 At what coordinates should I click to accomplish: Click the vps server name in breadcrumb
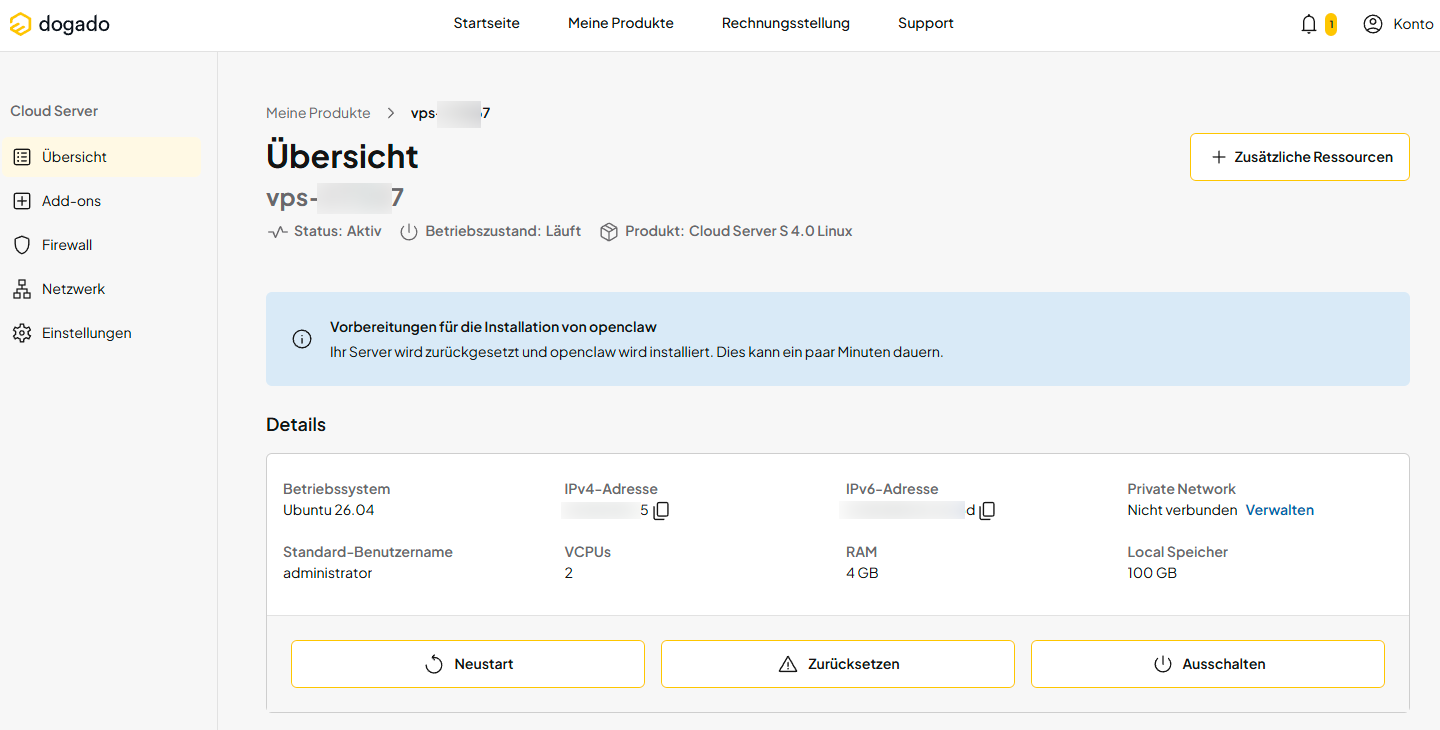pyautogui.click(x=450, y=113)
